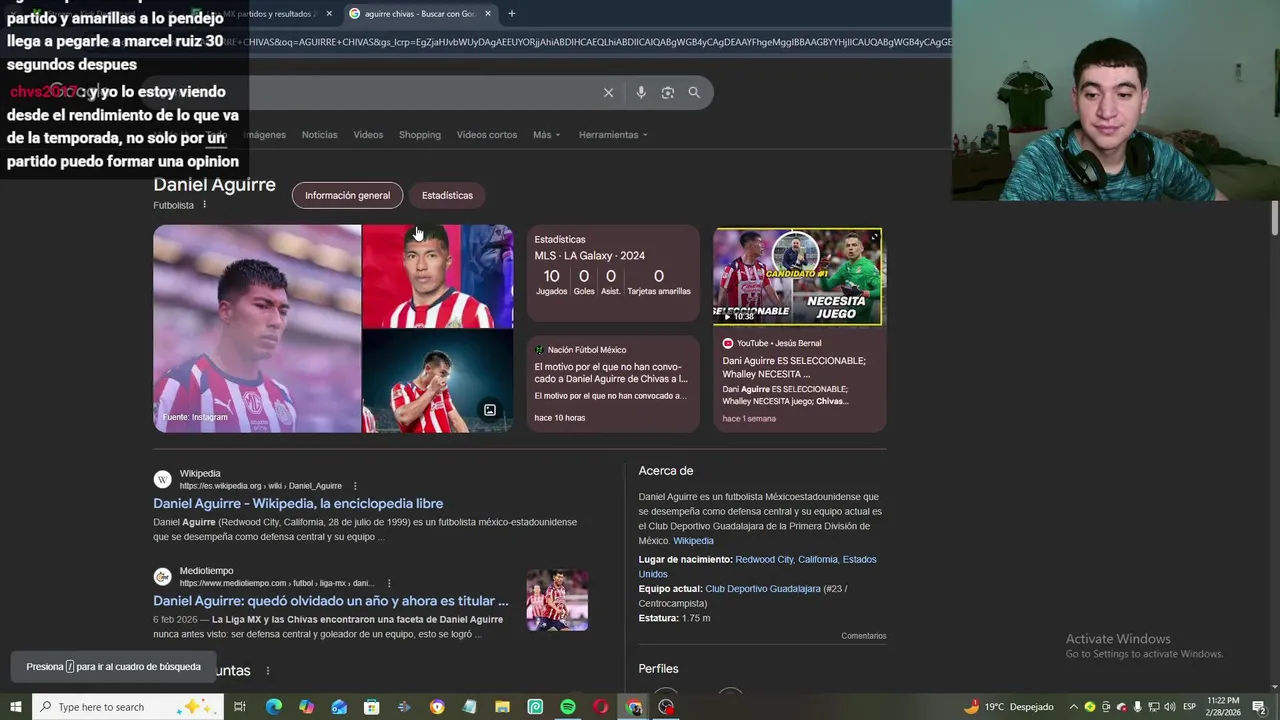Open Spotify from taskbar
This screenshot has height=720, width=1280.
(568, 707)
